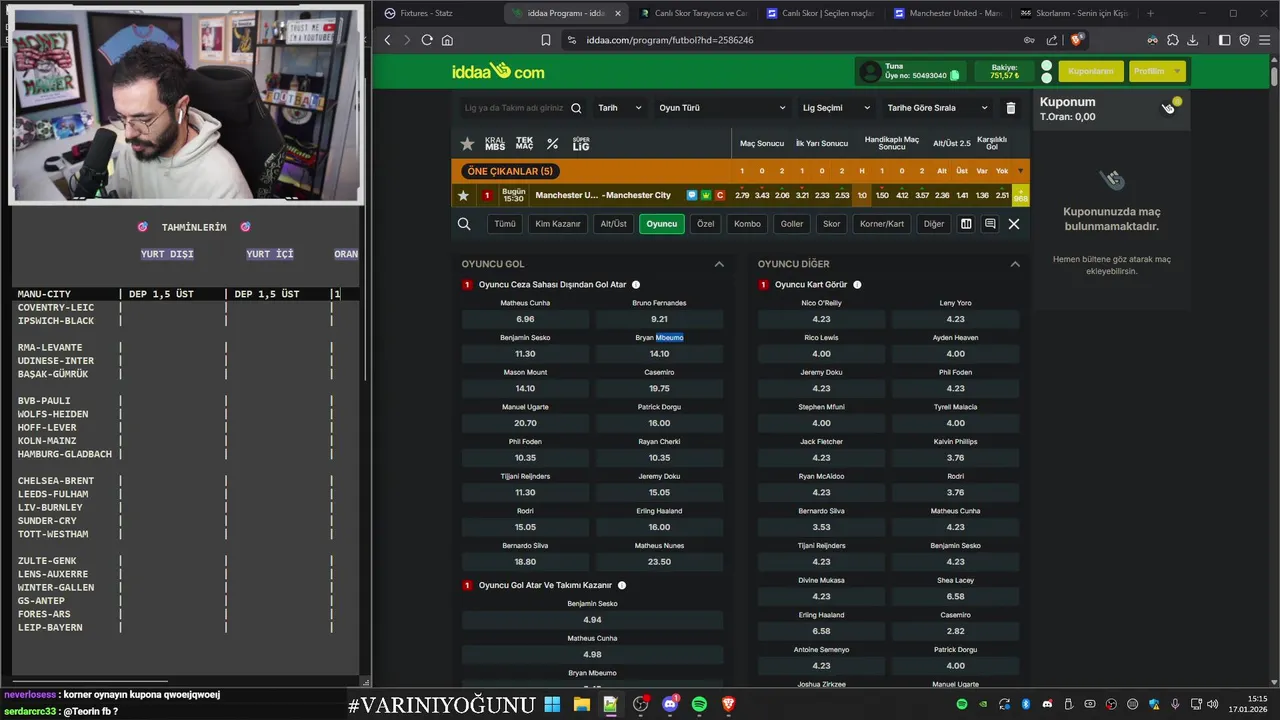Open the Kombo markets tab
The height and width of the screenshot is (720, 1280).
point(747,224)
